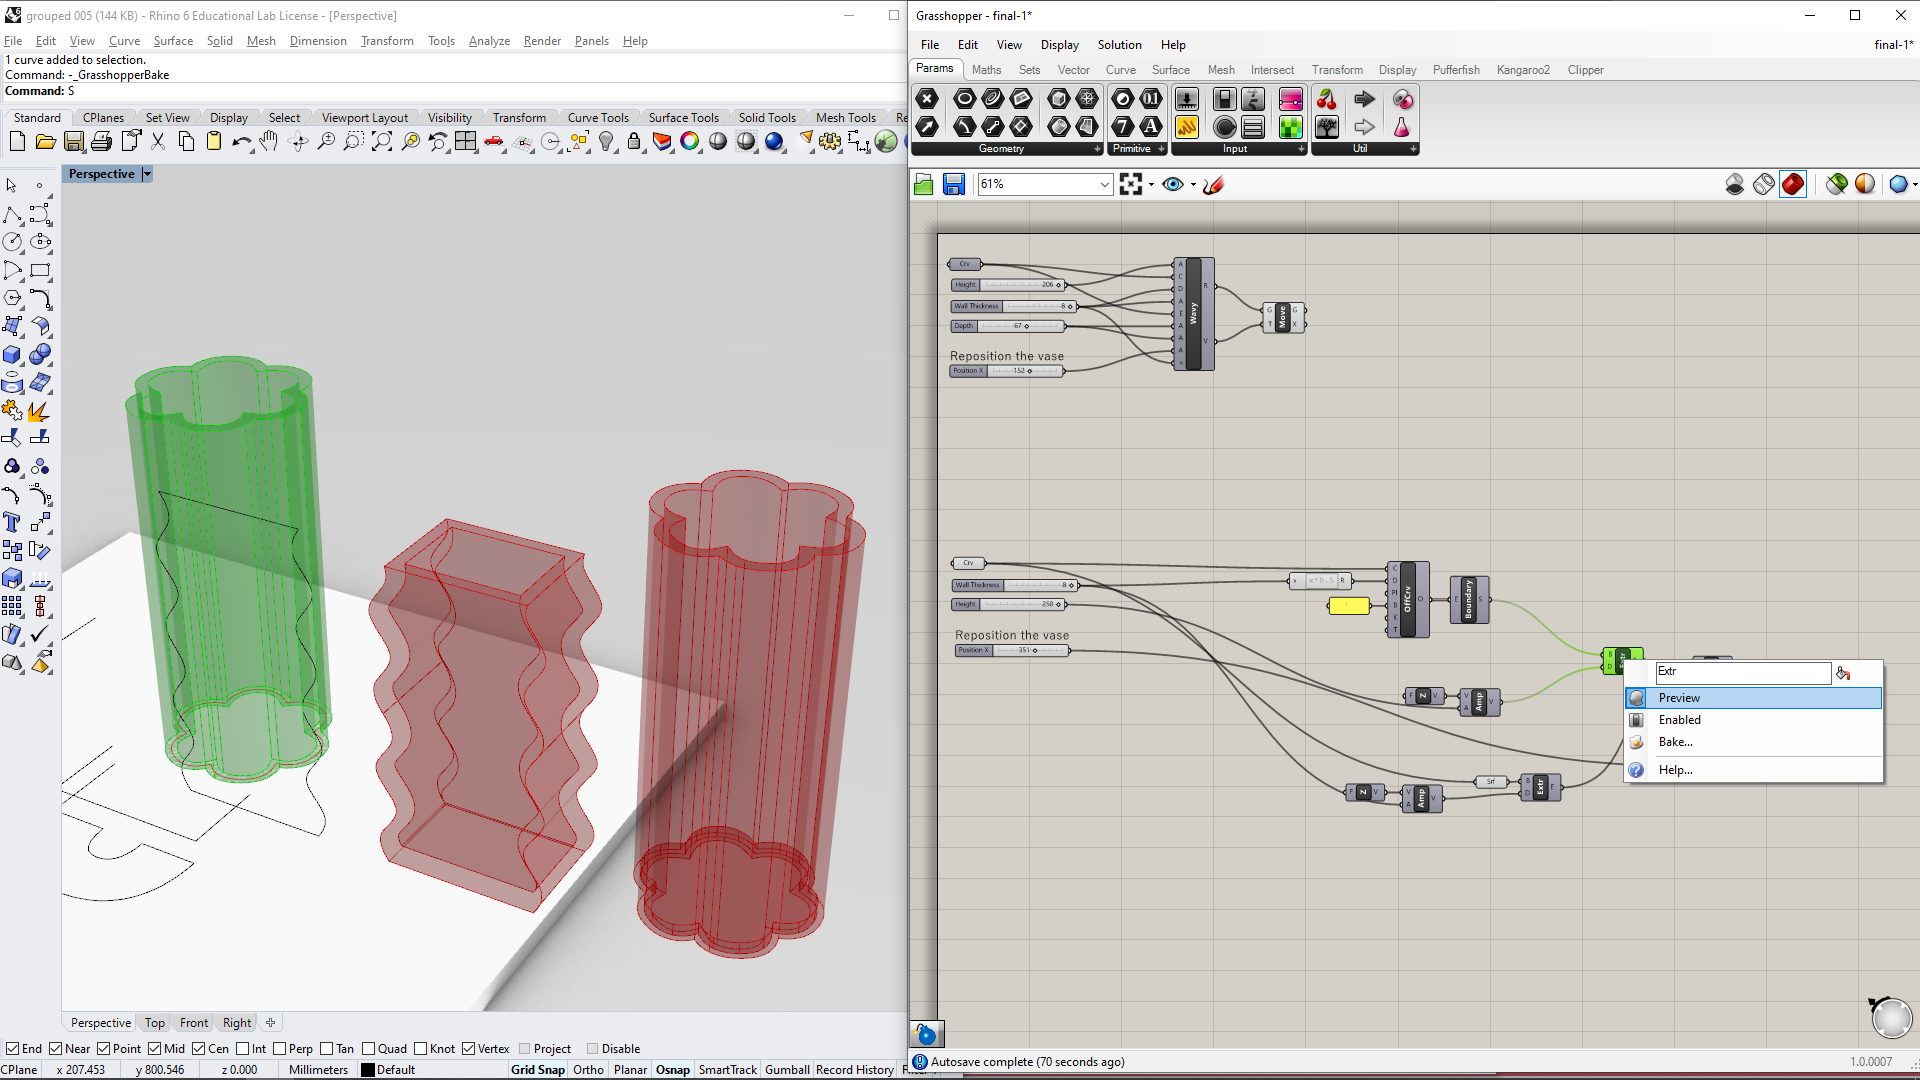
Task: Save the Grasshopper definition
Action: tap(953, 184)
